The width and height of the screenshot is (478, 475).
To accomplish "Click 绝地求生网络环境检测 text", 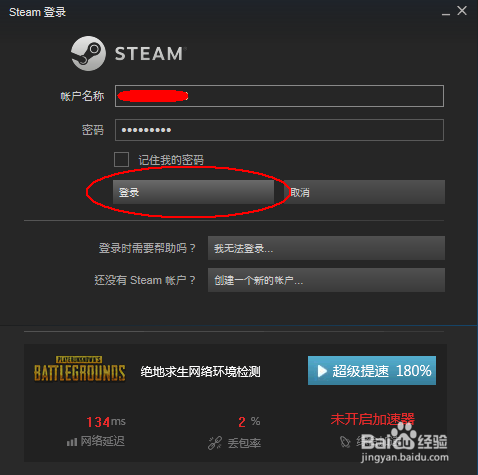I will 200,372.
